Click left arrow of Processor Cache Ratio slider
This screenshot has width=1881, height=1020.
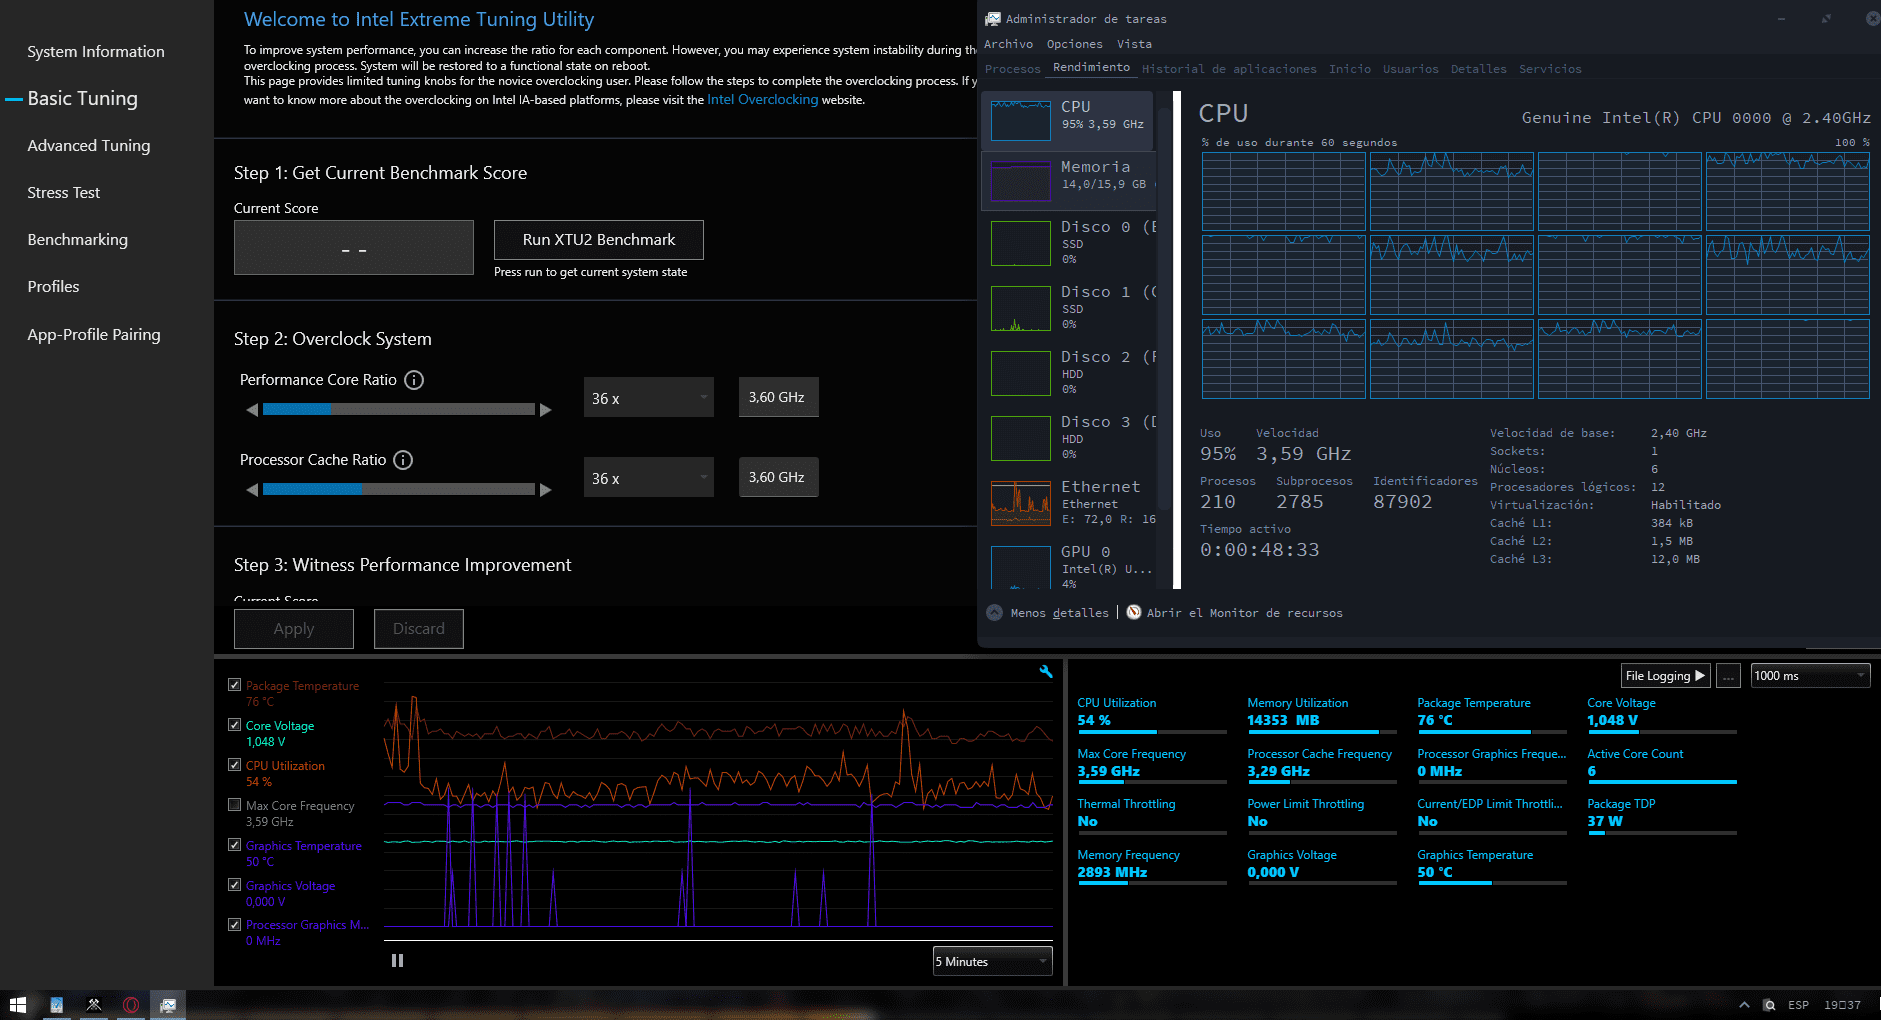point(252,490)
